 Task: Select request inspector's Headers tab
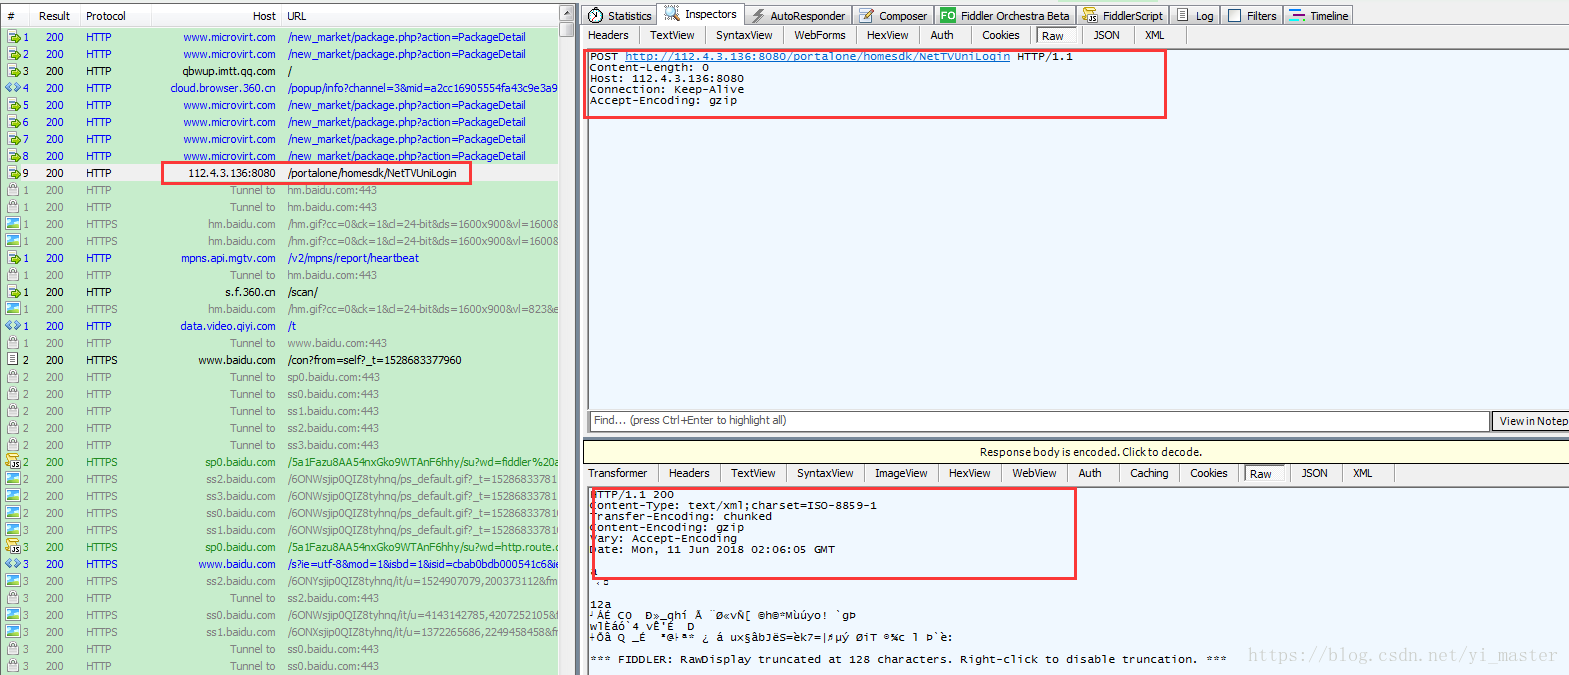608,35
